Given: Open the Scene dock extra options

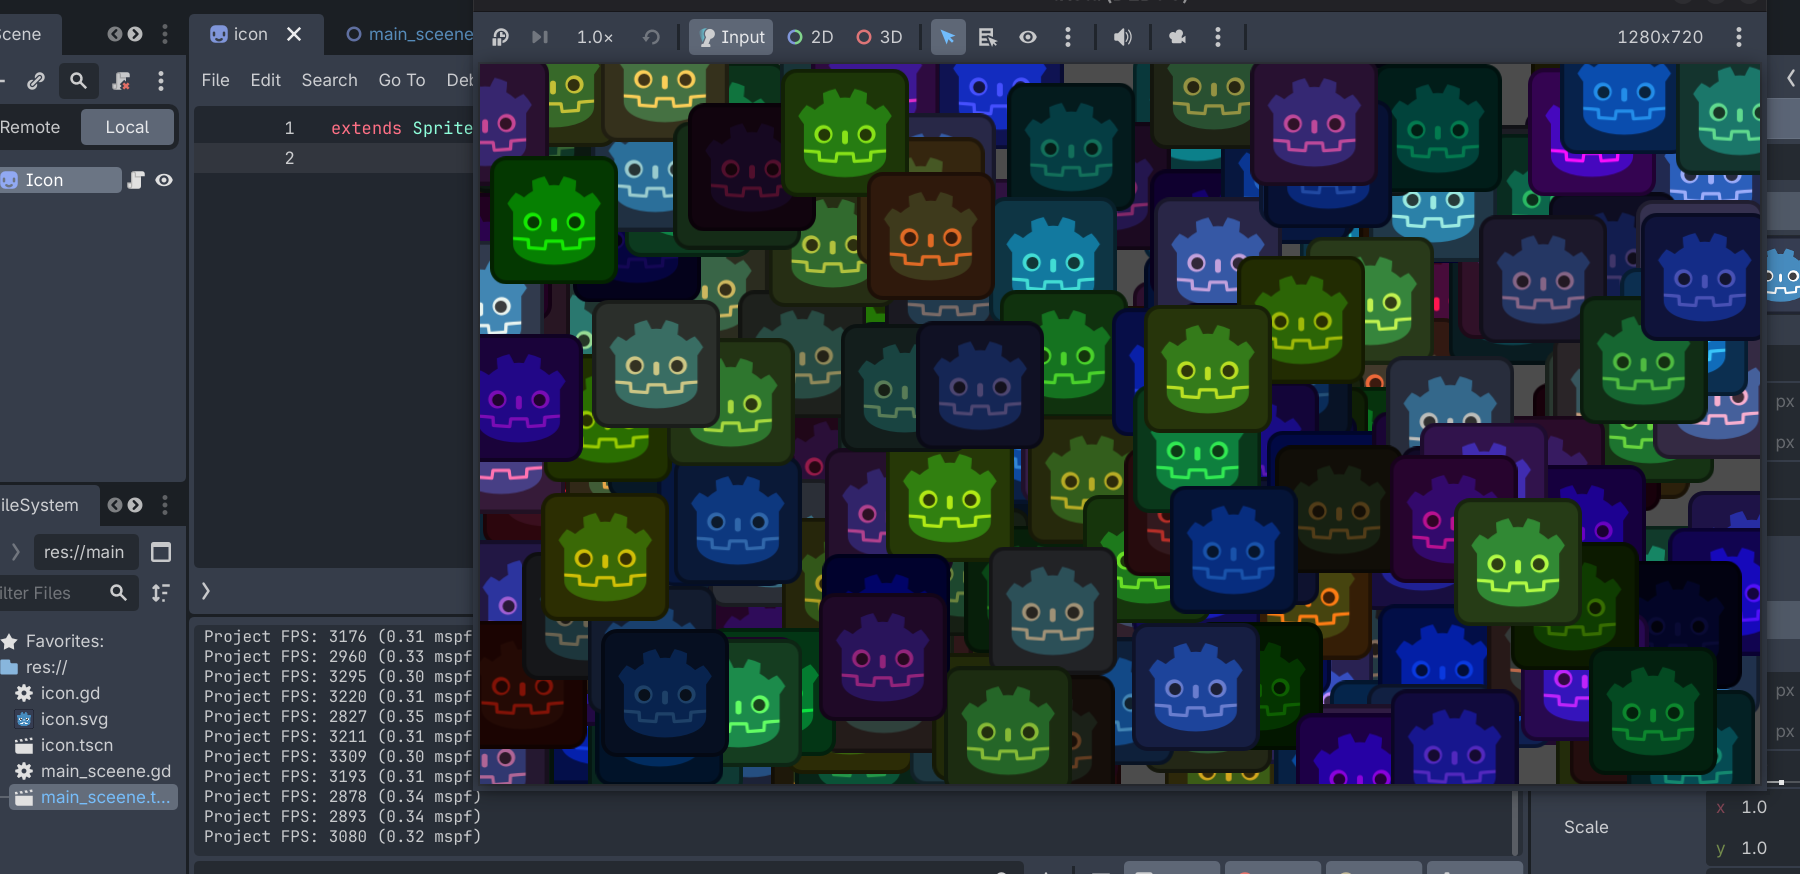Looking at the screenshot, I should (x=161, y=81).
